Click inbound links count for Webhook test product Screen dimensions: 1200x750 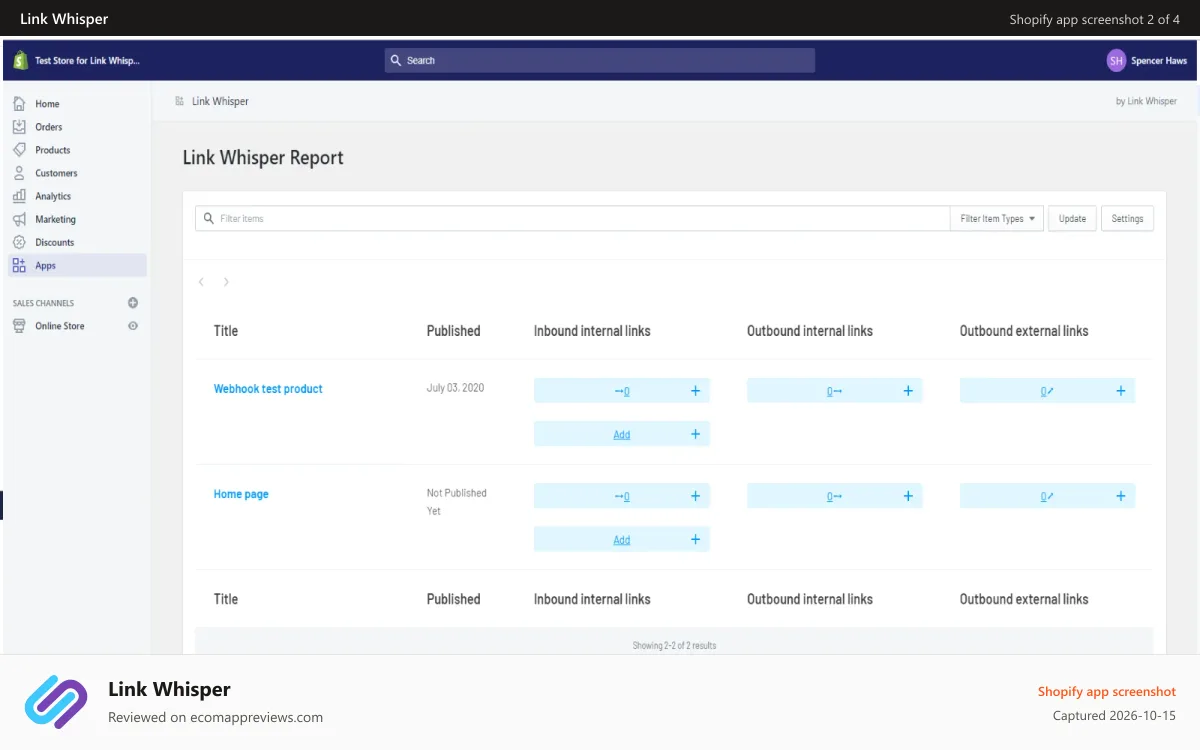[622, 391]
